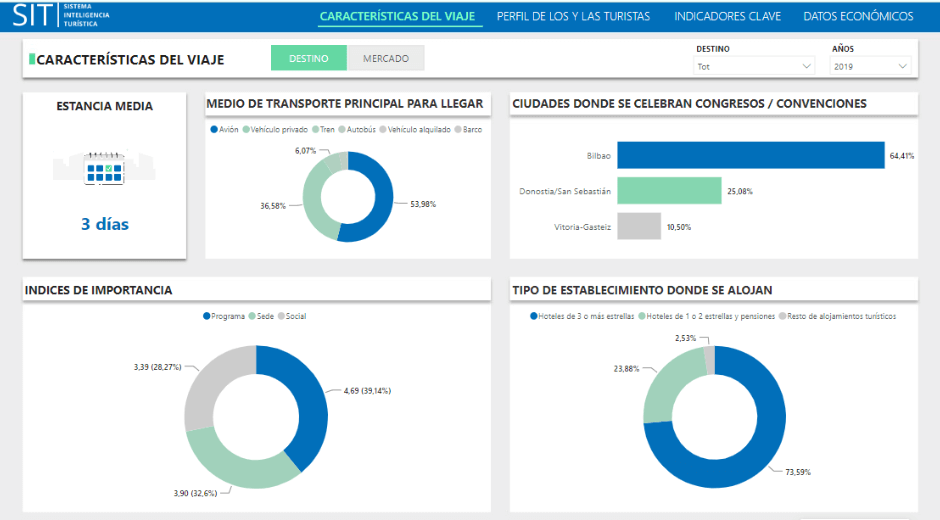
Task: Click Hoteles de 3 o más estrellas legend dot
Action: (x=533, y=316)
